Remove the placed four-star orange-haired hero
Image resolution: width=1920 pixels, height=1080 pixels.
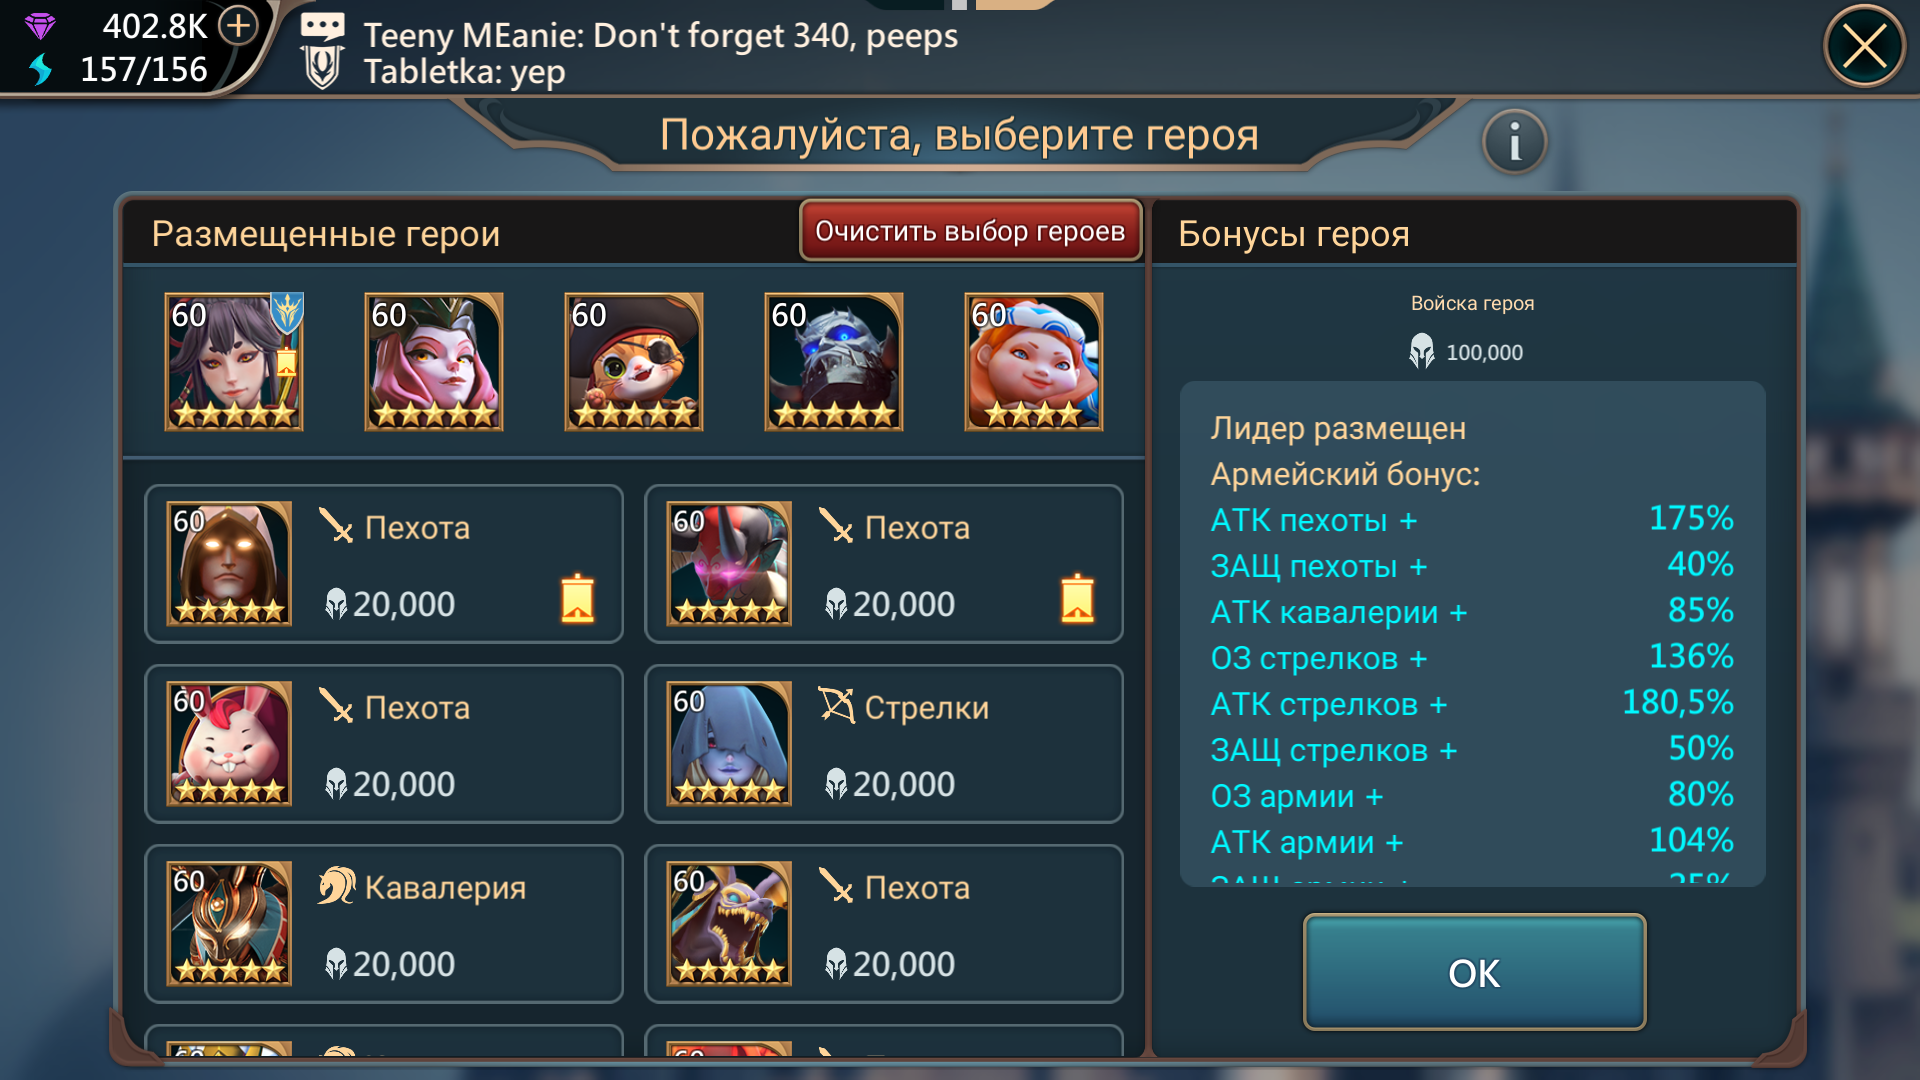[x=1034, y=361]
